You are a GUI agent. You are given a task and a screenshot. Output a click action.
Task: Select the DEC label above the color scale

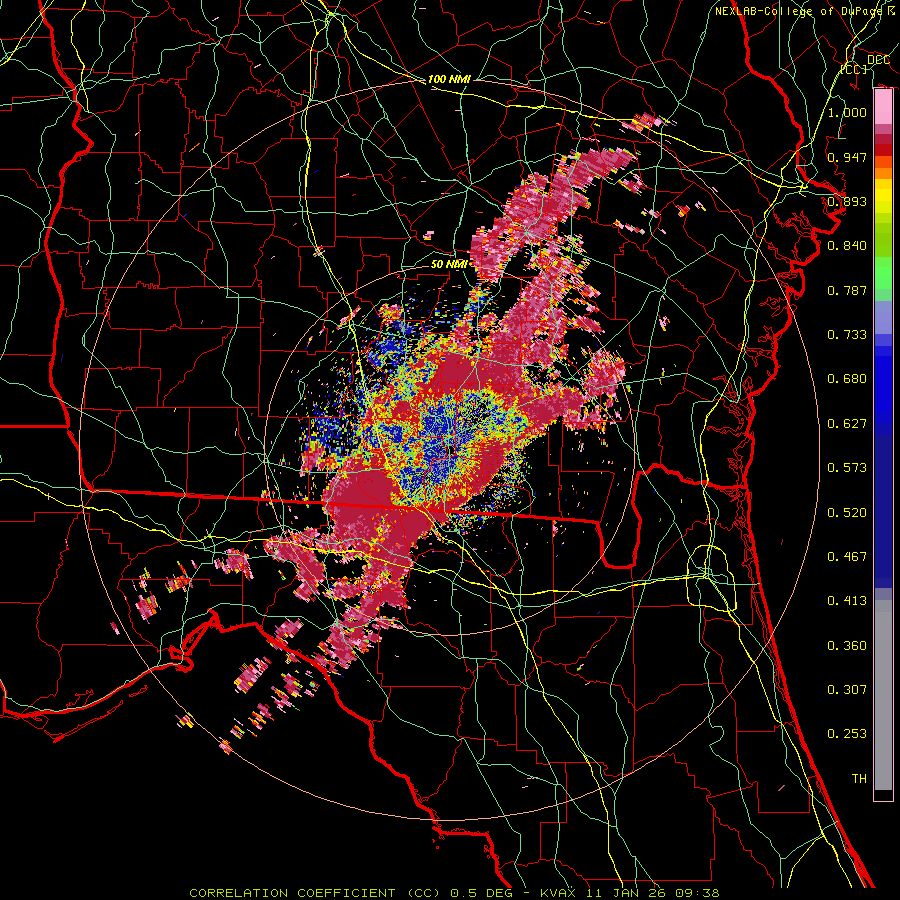[x=878, y=59]
